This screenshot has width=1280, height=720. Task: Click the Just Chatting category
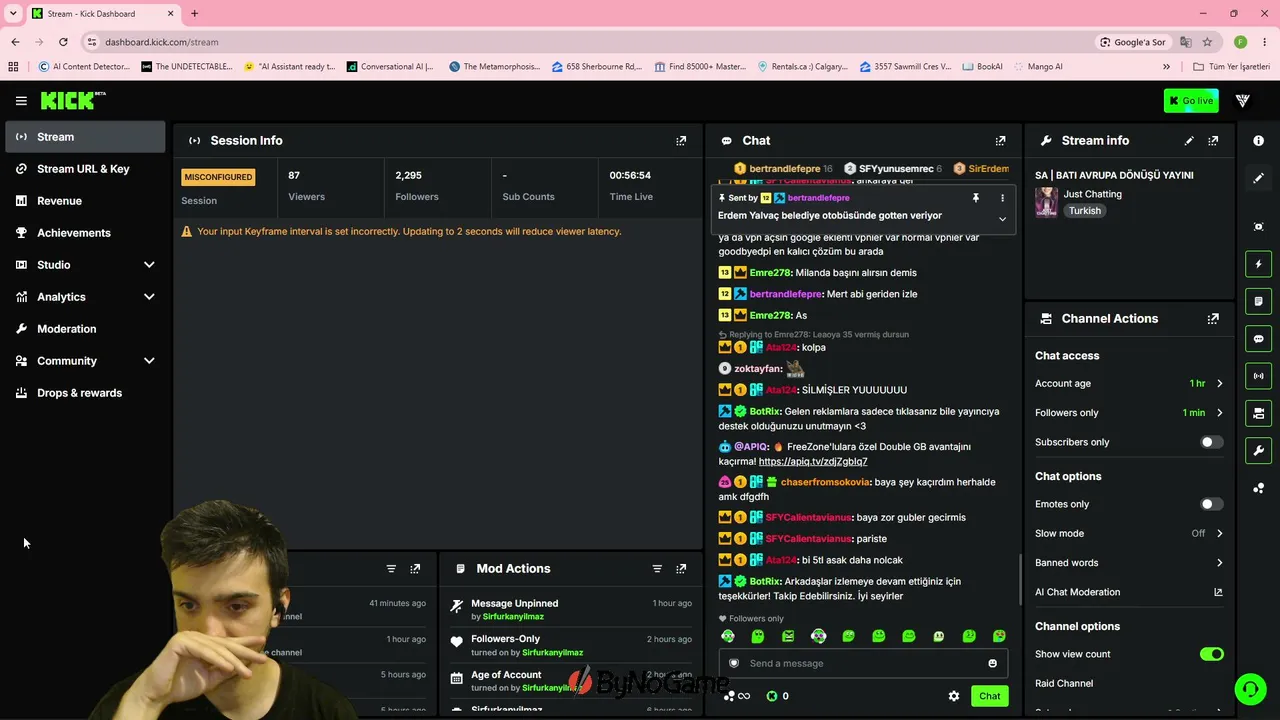1092,194
